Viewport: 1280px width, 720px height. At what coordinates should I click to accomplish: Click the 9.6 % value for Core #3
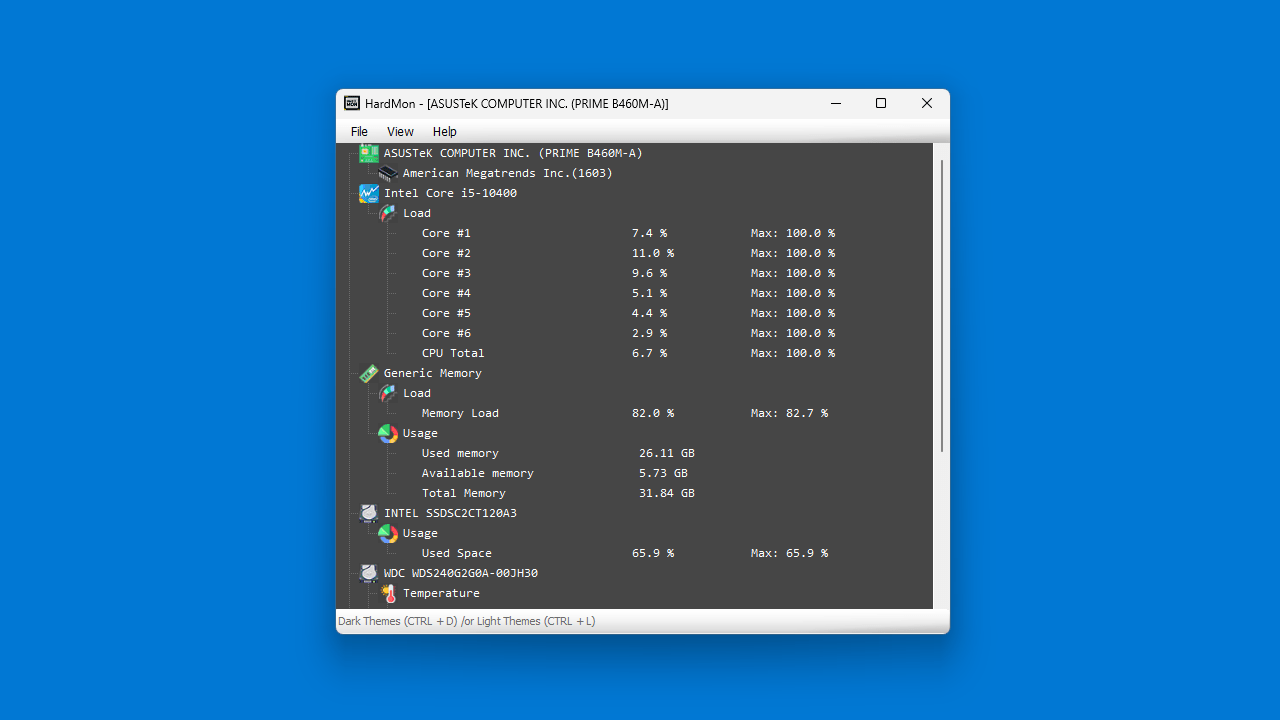tap(649, 273)
